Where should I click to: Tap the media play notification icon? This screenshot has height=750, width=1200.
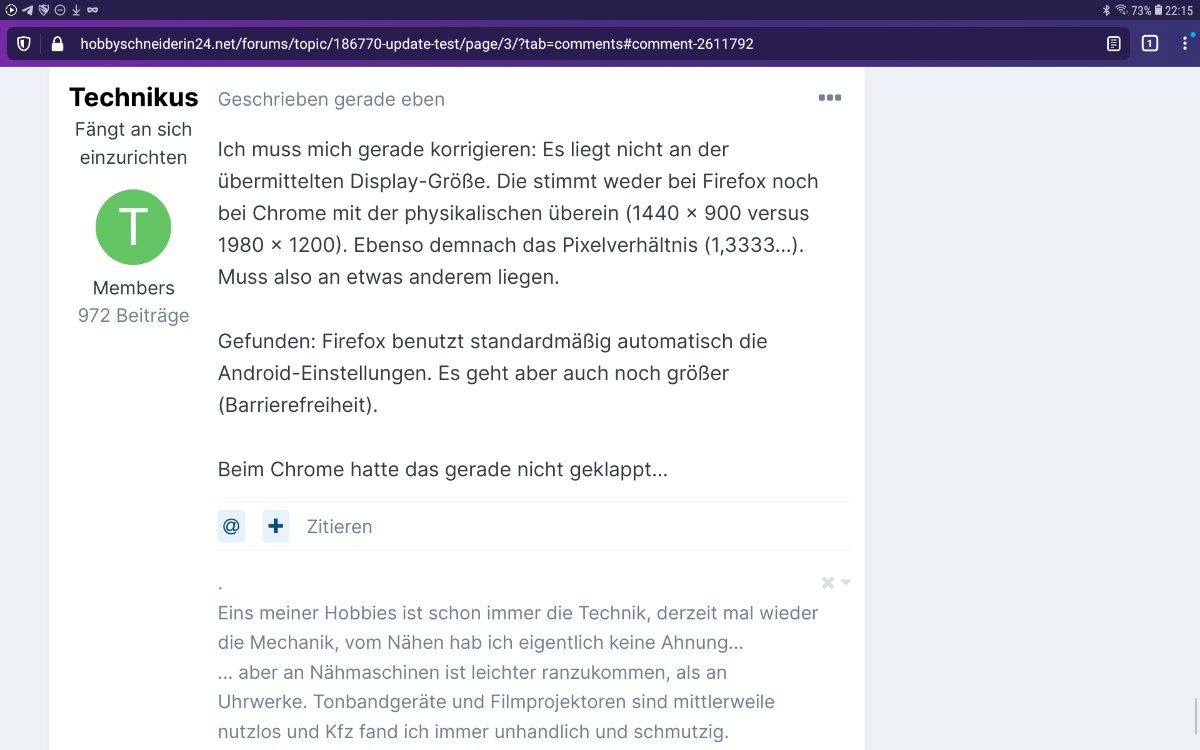pyautogui.click(x=11, y=10)
